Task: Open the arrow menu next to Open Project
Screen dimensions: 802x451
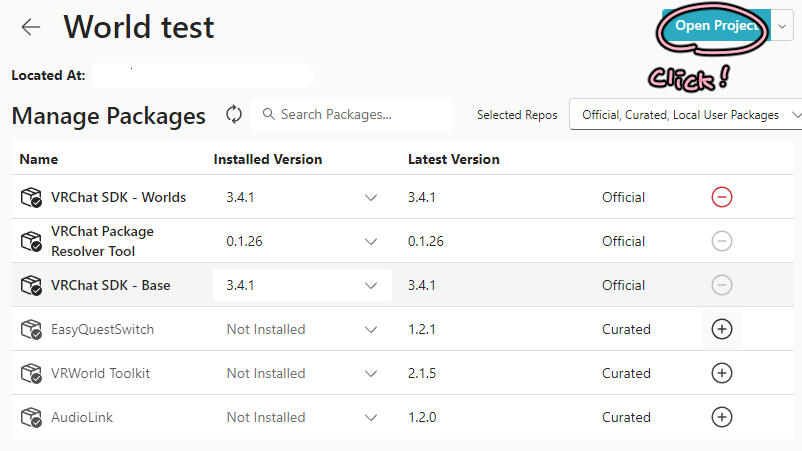Action: [781, 26]
